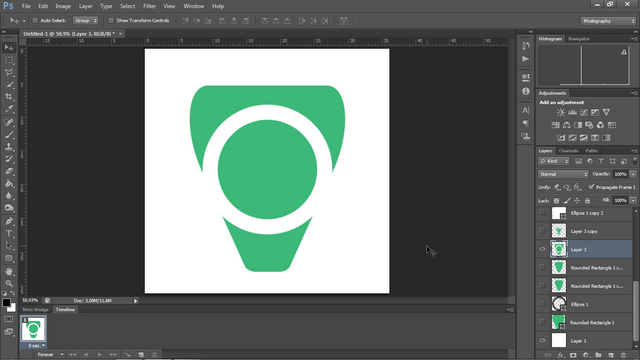Select the Move tool
Screen dimensions: 640x360
coord(9,48)
